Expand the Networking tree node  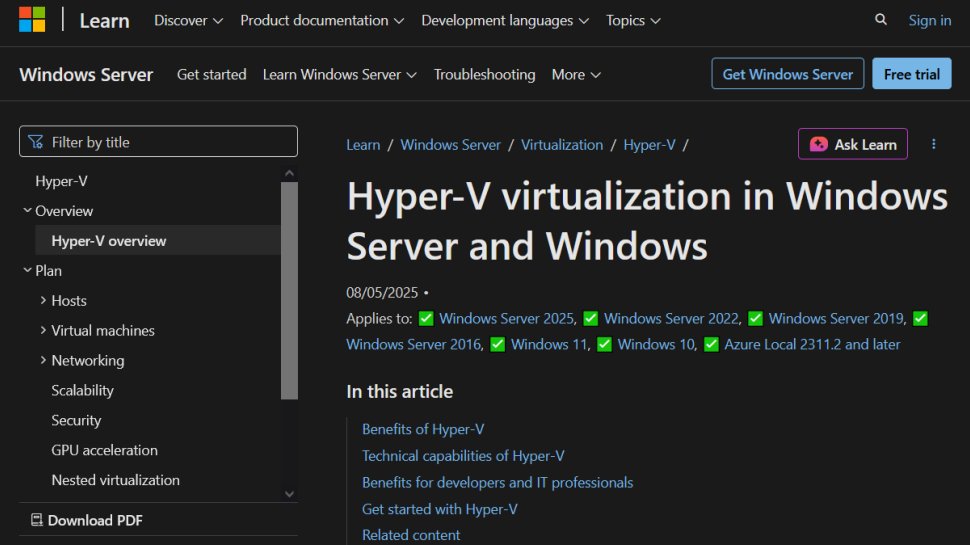click(43, 360)
